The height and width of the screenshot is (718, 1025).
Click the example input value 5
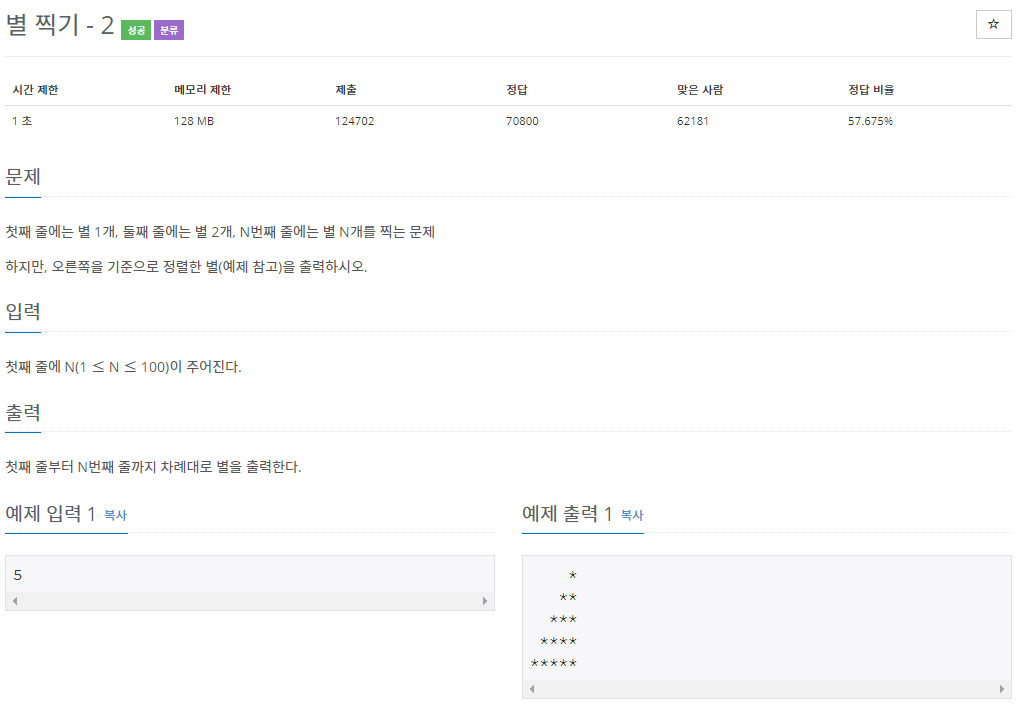pyautogui.click(x=18, y=575)
